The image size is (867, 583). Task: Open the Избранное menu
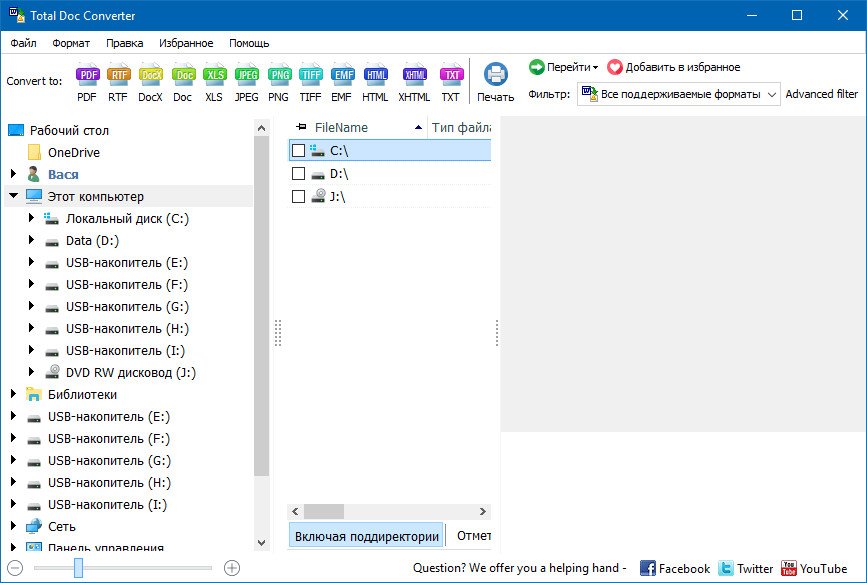click(187, 43)
